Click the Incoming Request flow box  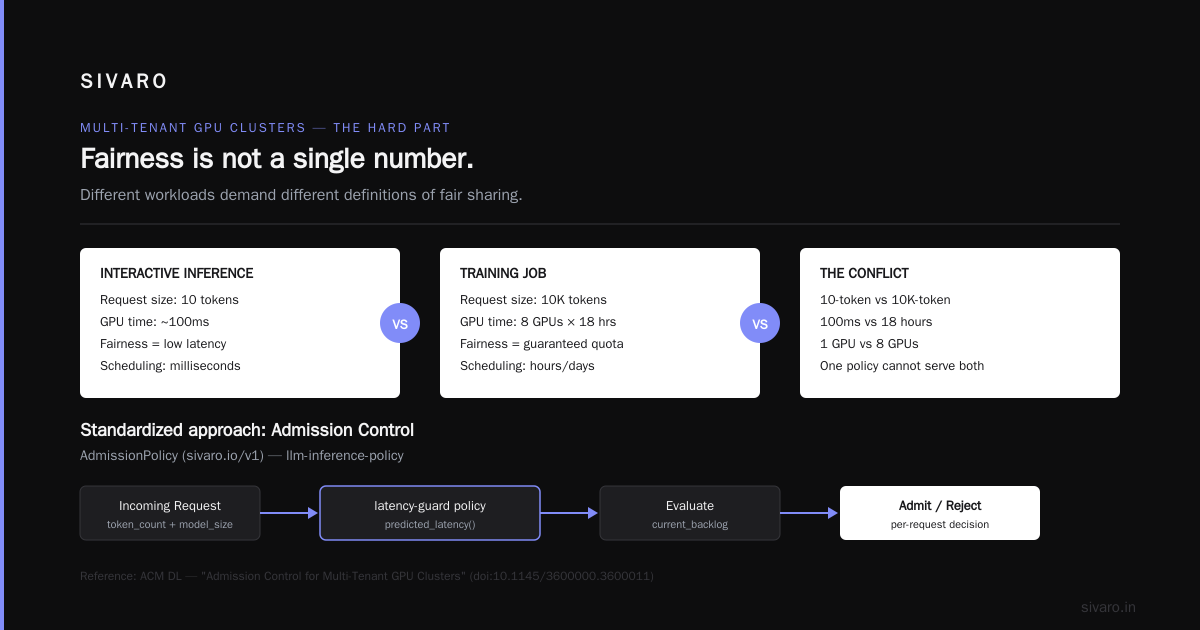pos(170,513)
